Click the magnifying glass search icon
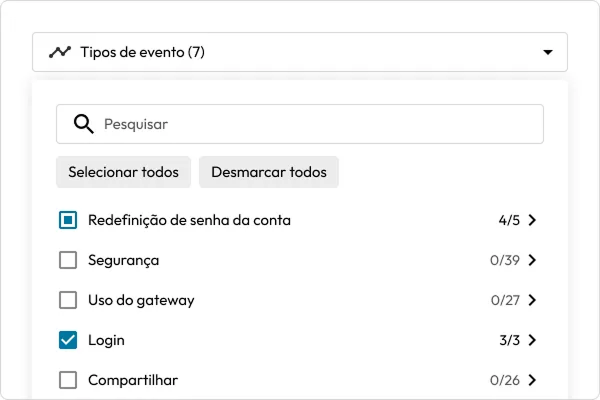 tap(83, 124)
